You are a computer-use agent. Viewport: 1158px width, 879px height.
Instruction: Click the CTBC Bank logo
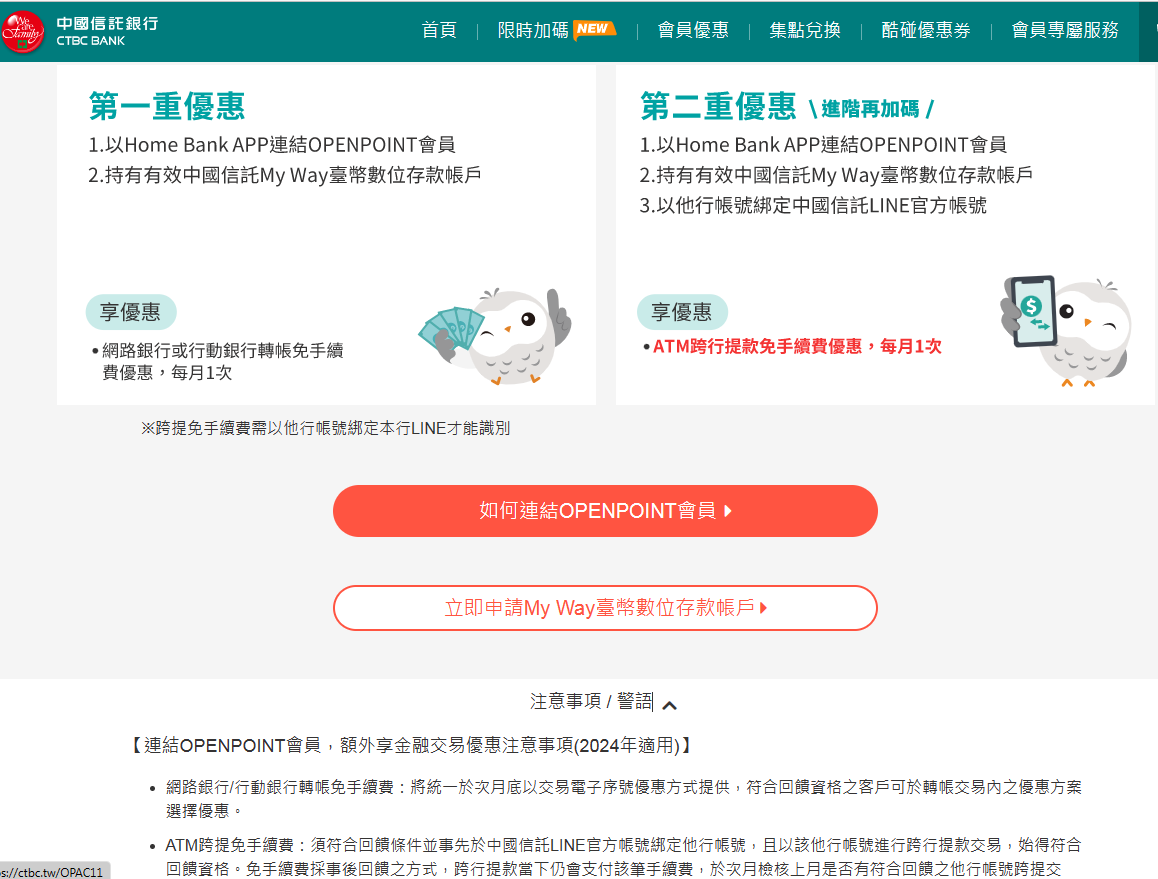[80, 31]
